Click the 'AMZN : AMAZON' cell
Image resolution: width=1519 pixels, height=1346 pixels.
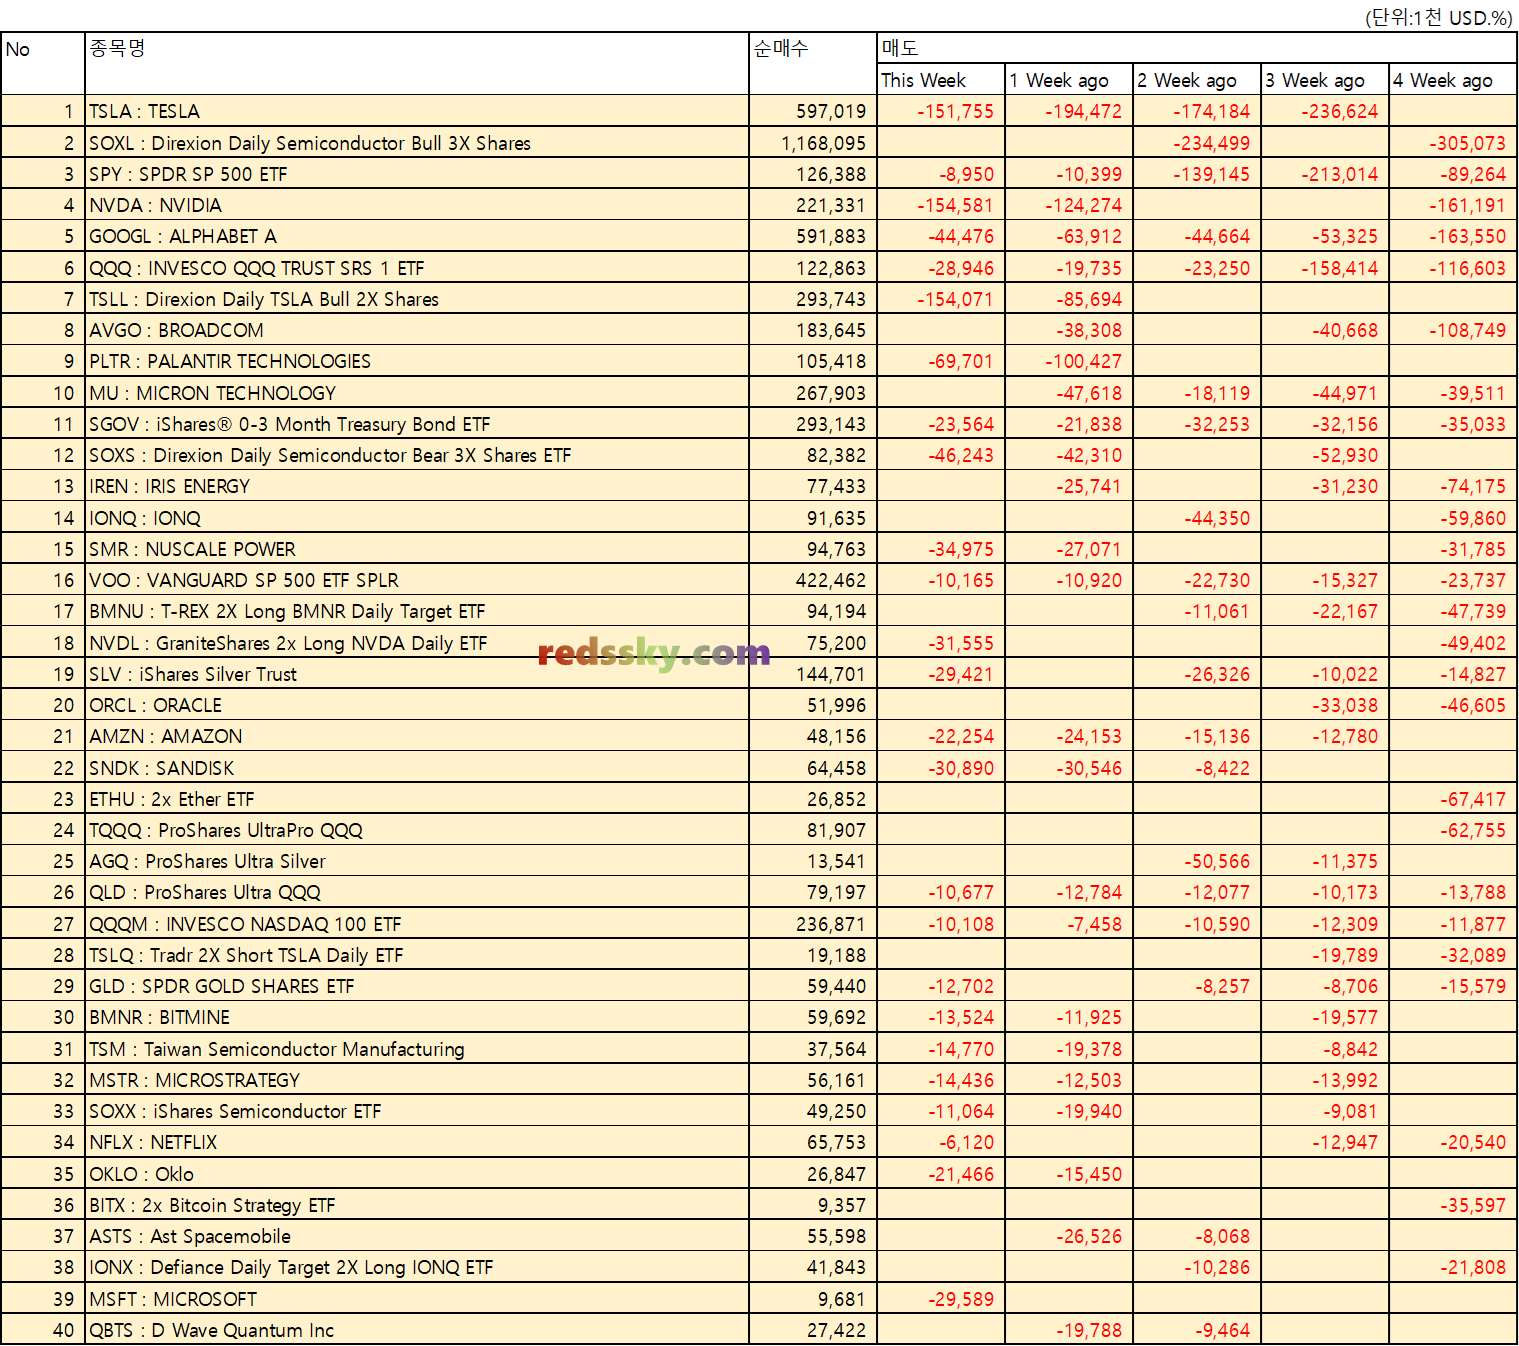click(x=417, y=736)
